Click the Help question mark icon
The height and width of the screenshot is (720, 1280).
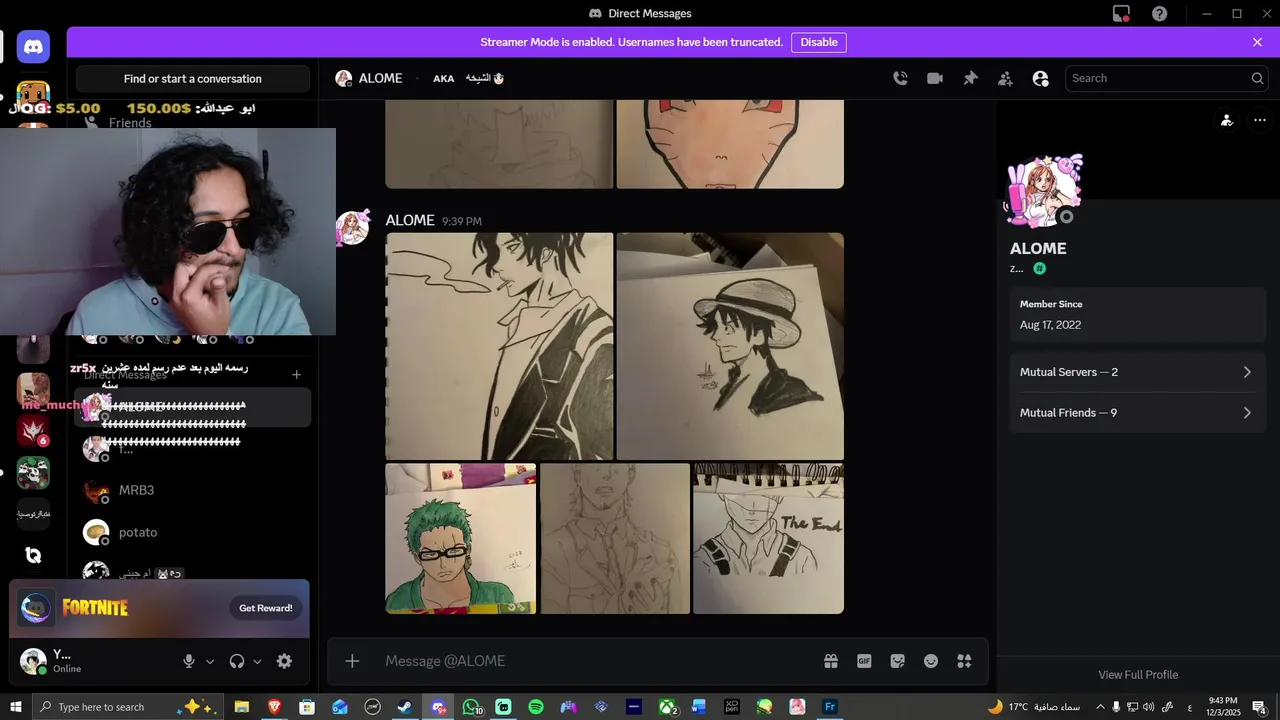[x=1159, y=13]
